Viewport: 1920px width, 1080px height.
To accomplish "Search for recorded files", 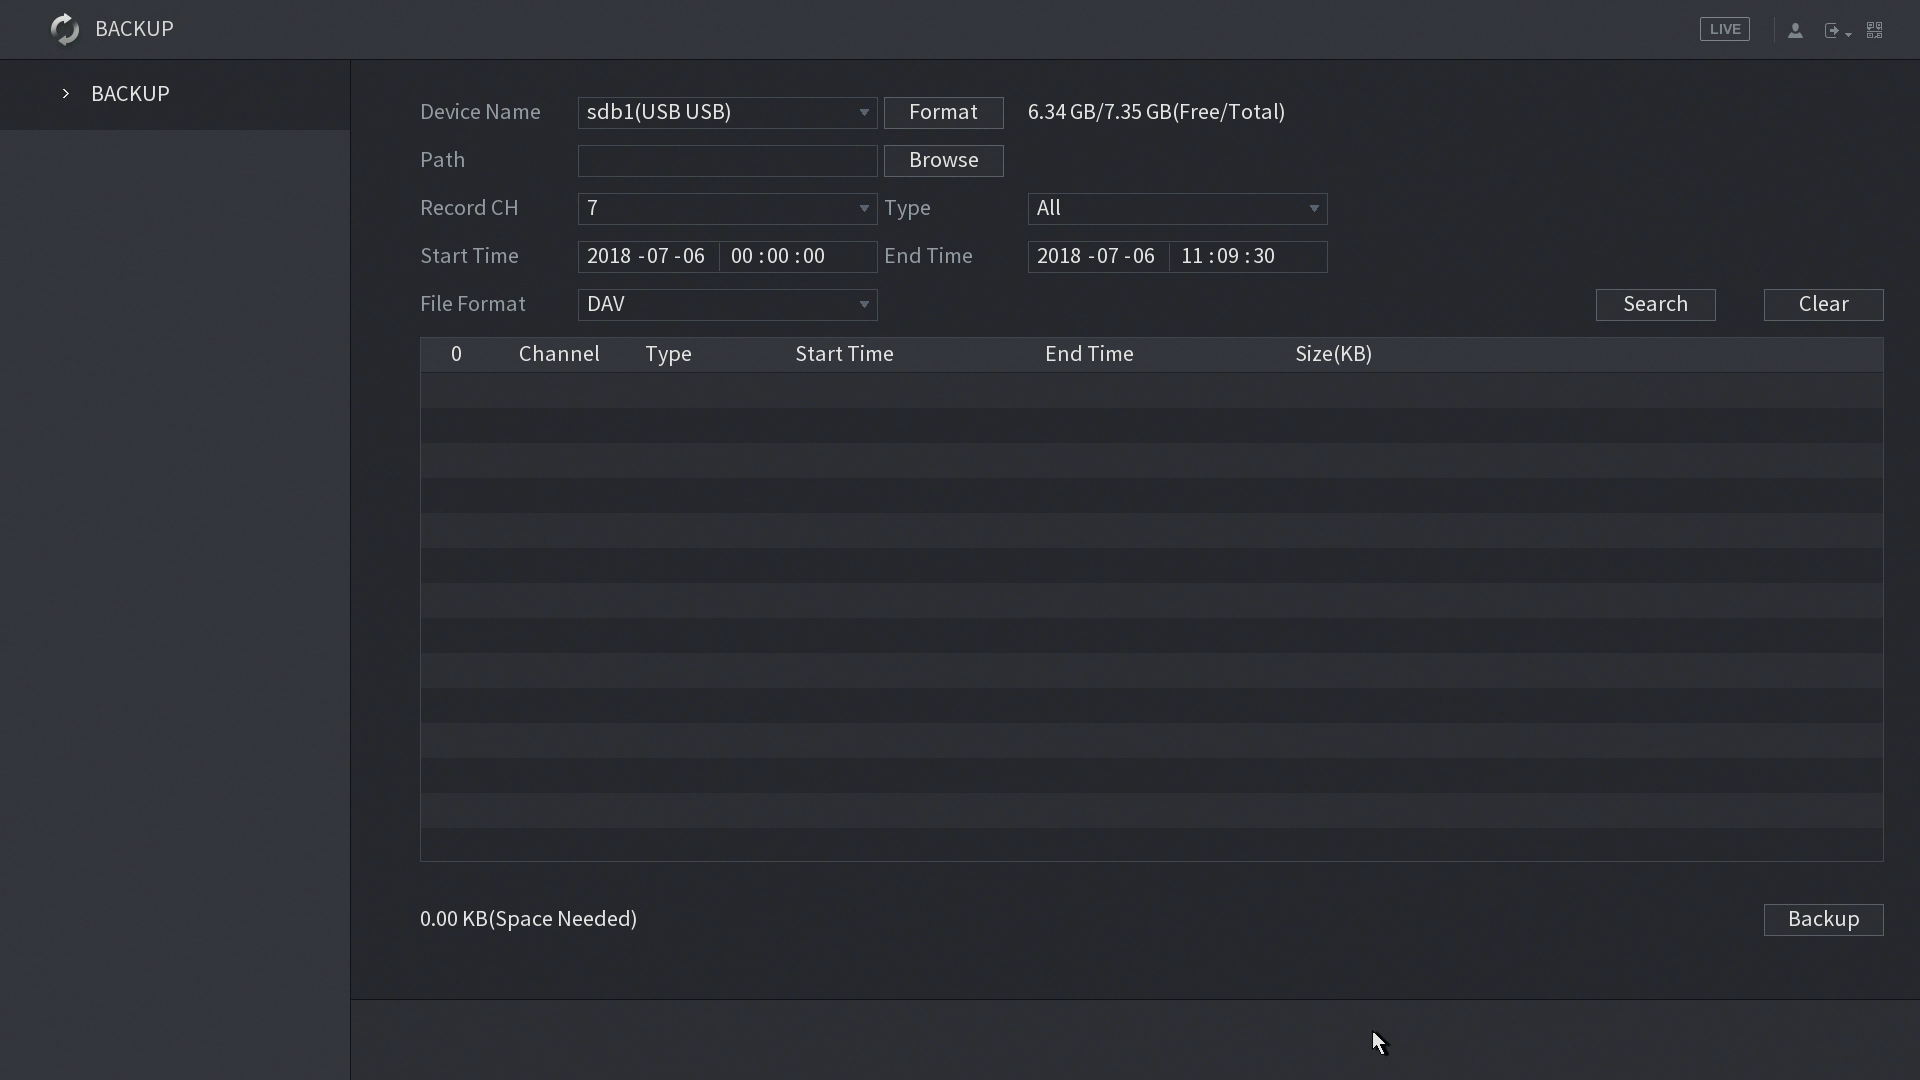I will point(1655,304).
